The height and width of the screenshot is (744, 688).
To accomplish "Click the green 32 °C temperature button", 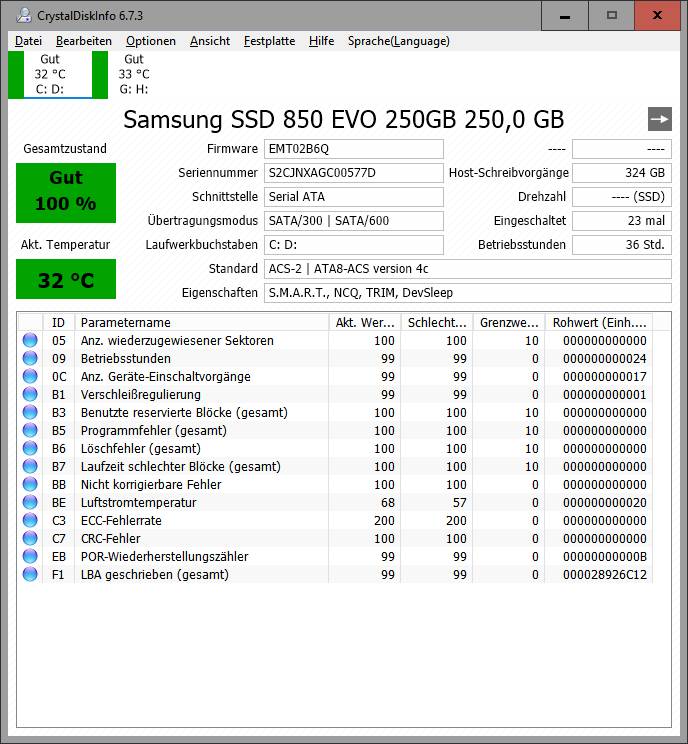I will tap(66, 279).
